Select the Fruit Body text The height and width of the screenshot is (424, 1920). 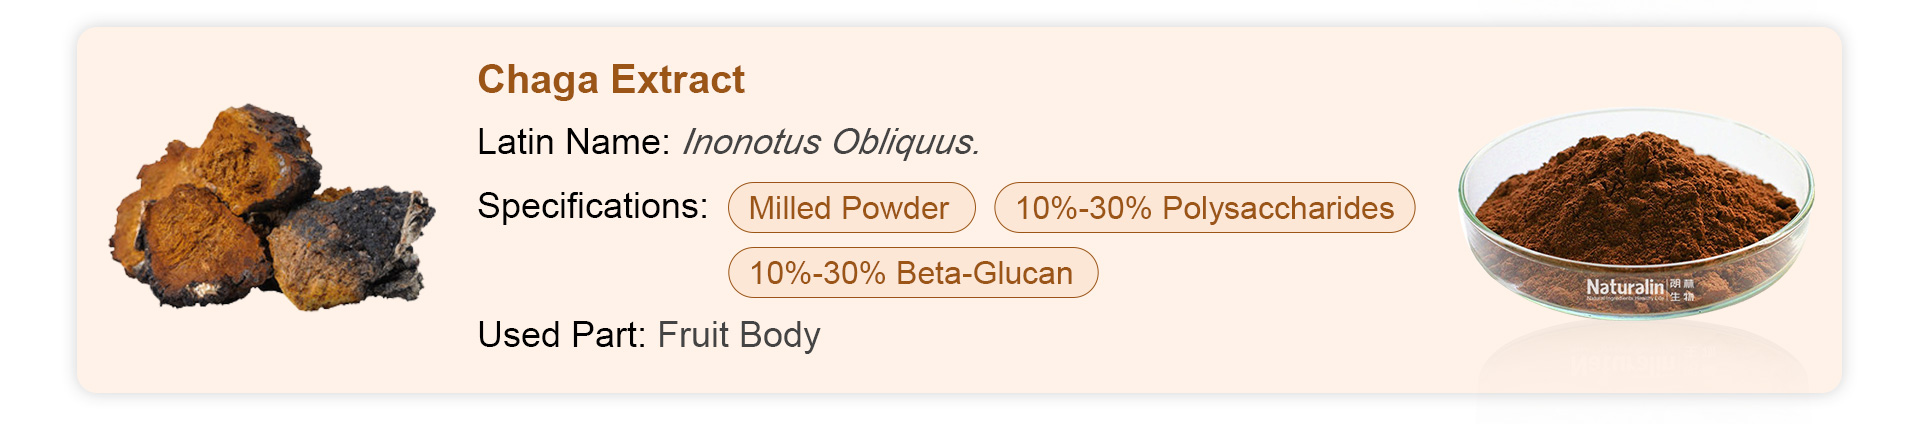coord(739,335)
